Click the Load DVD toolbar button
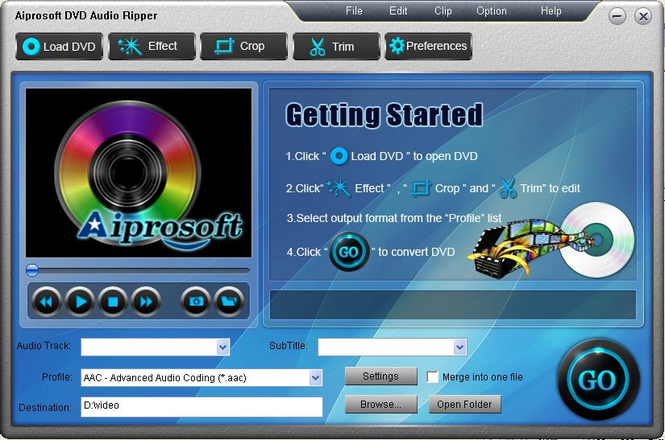Screen dimensions: 665x440 [59, 46]
